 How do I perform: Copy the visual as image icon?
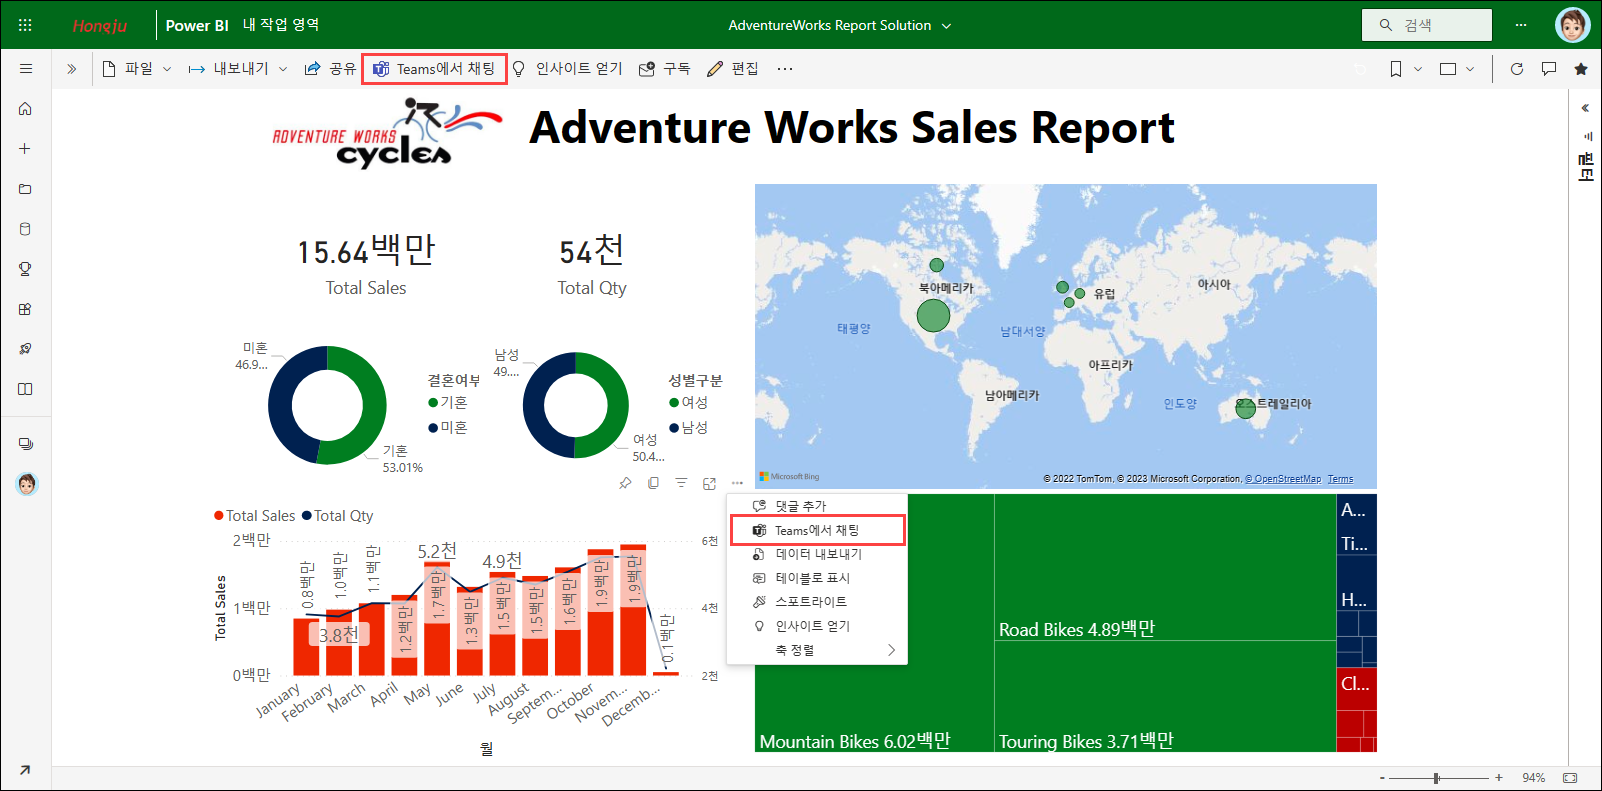653,483
